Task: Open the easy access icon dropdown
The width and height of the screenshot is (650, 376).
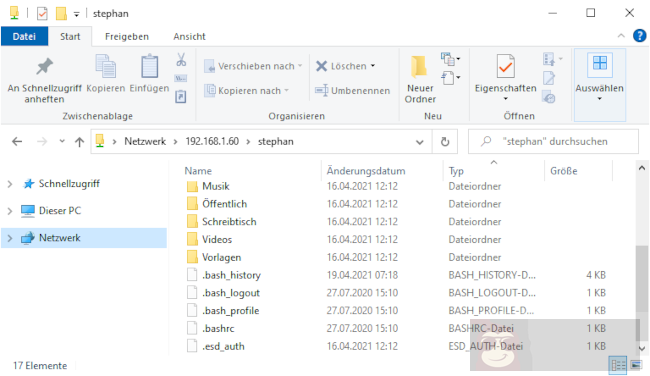Action: (451, 78)
